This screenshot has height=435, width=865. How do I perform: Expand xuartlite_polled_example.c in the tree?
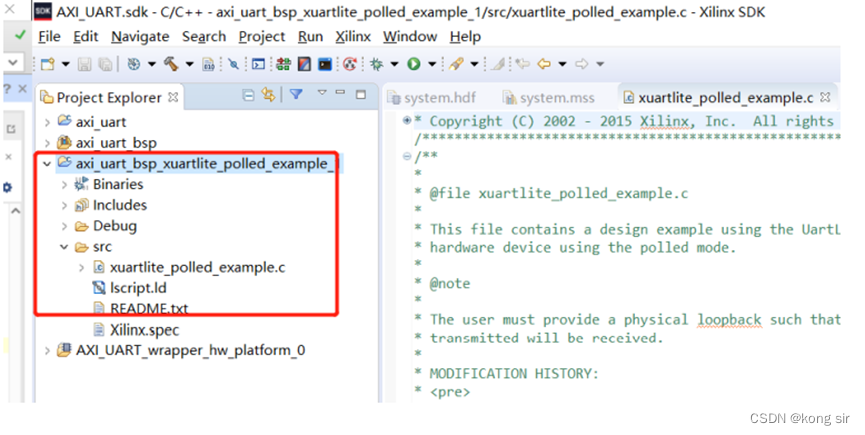[82, 268]
